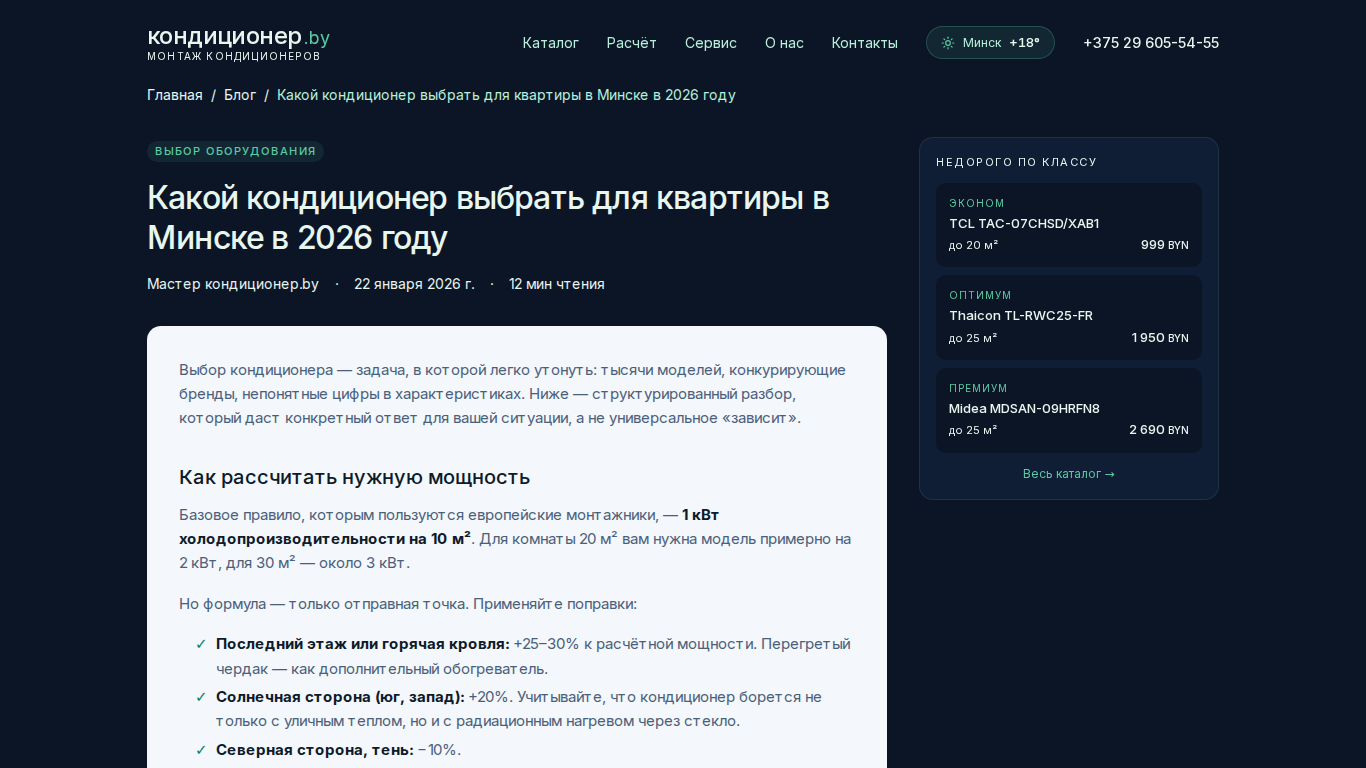Click the sun icon in the Minsk weather pill
This screenshot has width=1366, height=768.
coord(947,43)
